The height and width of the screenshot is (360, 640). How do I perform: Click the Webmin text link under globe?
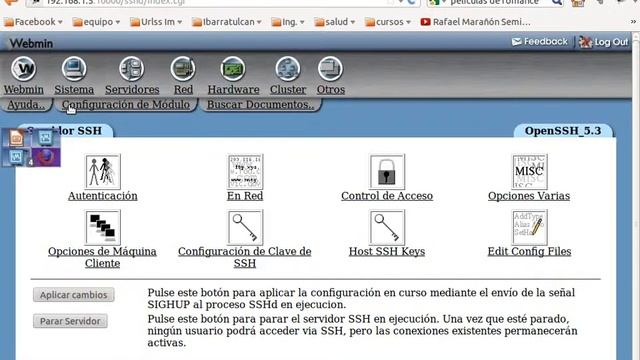pos(24,89)
